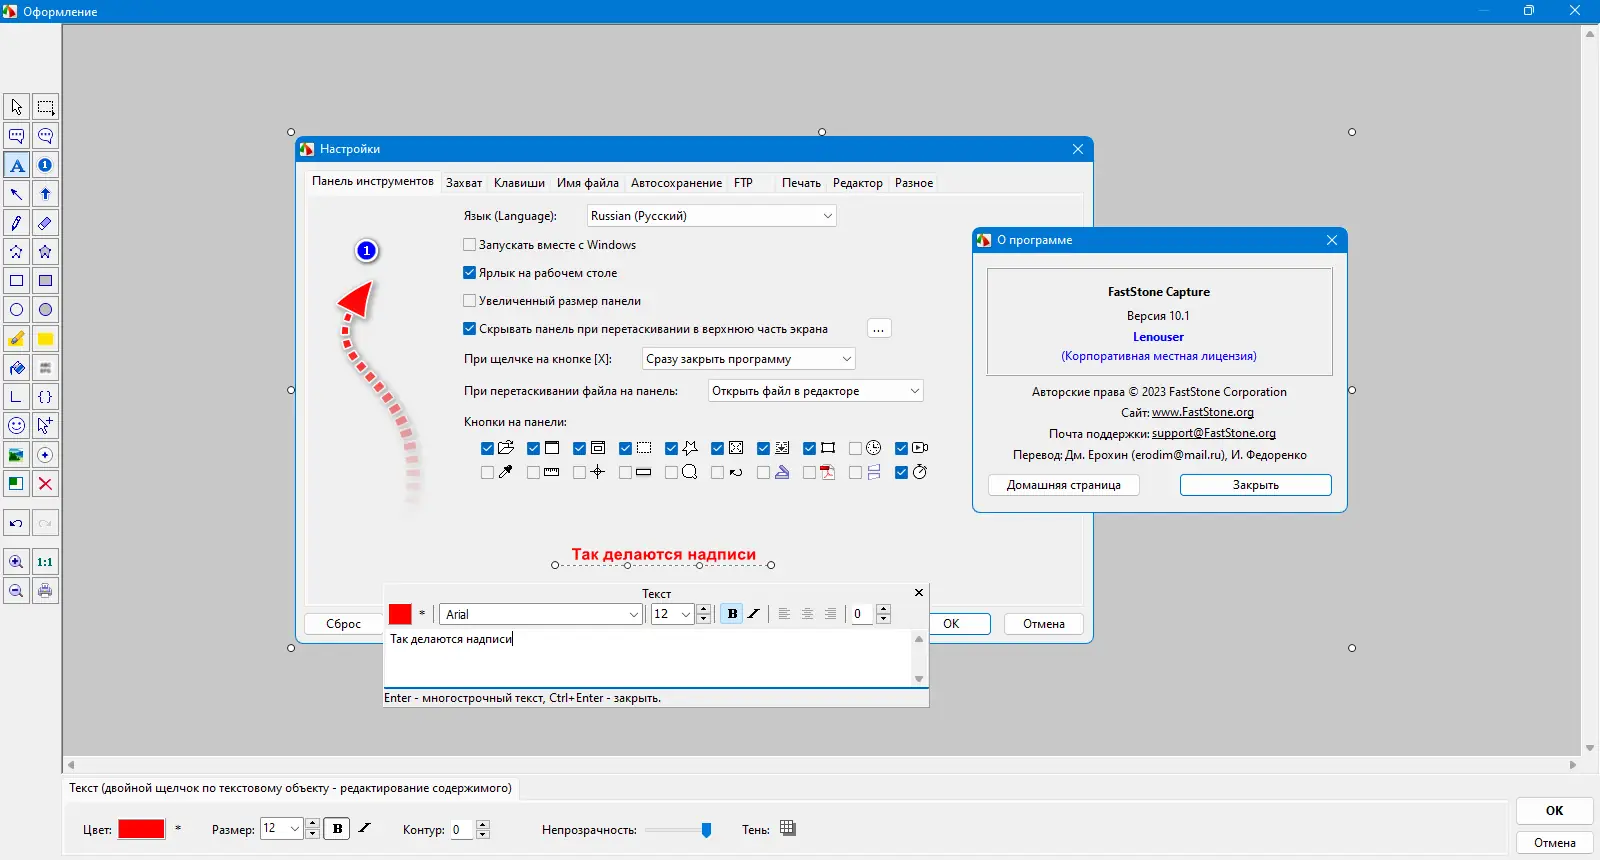Toggle Italic in the bottom options bar
The image size is (1600, 860).
click(364, 829)
